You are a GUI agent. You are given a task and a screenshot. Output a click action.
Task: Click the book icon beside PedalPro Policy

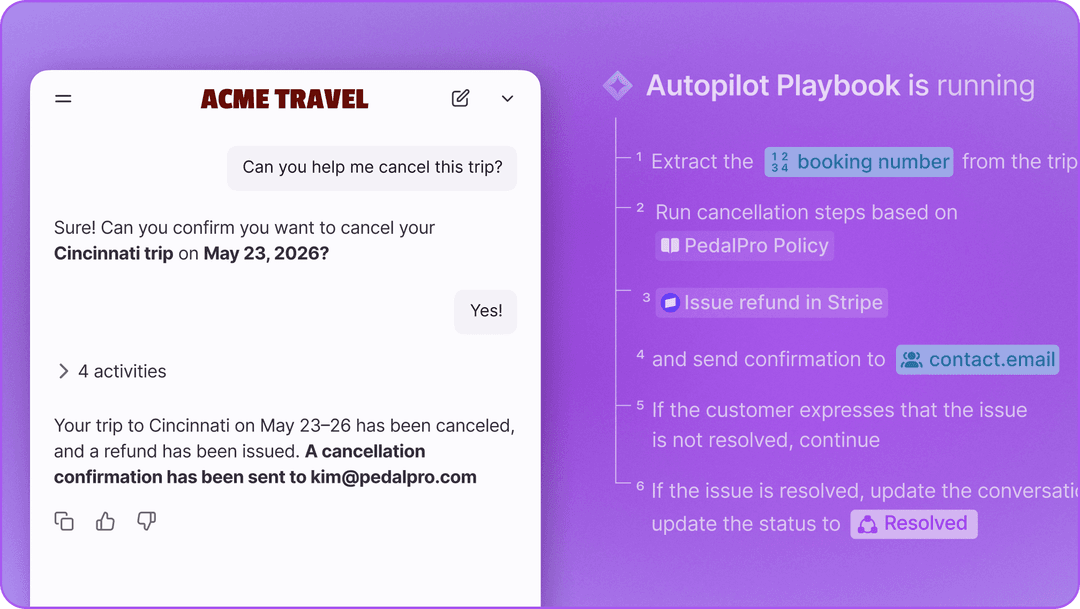pyautogui.click(x=670, y=246)
